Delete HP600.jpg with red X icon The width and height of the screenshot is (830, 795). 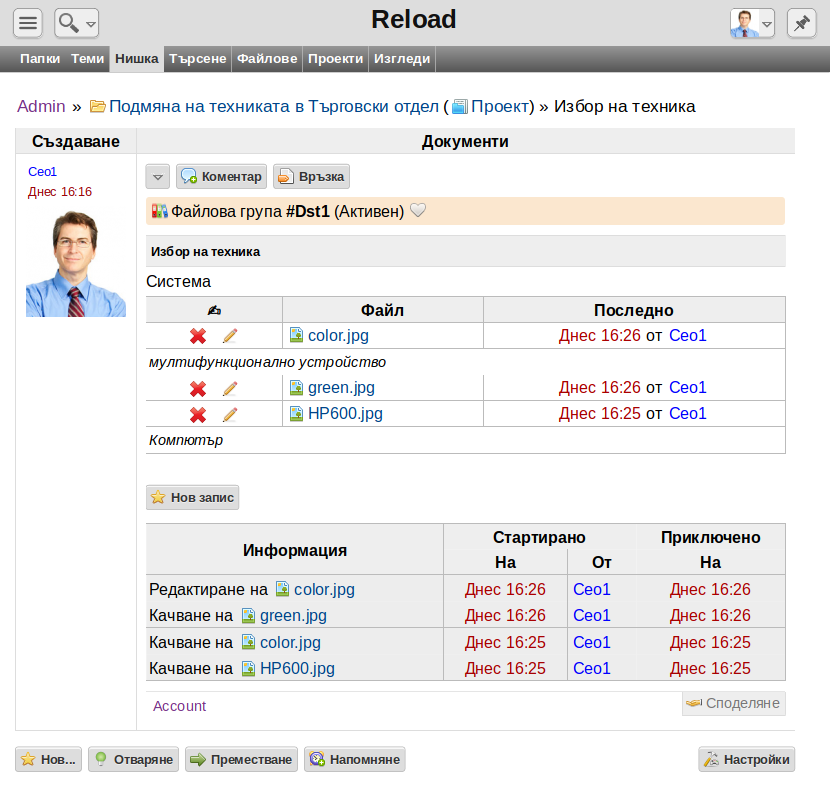198,414
